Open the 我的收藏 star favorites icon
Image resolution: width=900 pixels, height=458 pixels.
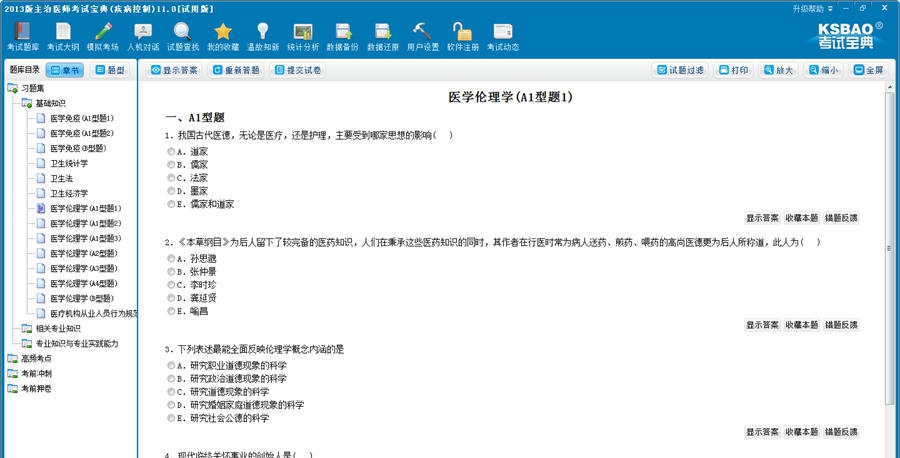[223, 37]
